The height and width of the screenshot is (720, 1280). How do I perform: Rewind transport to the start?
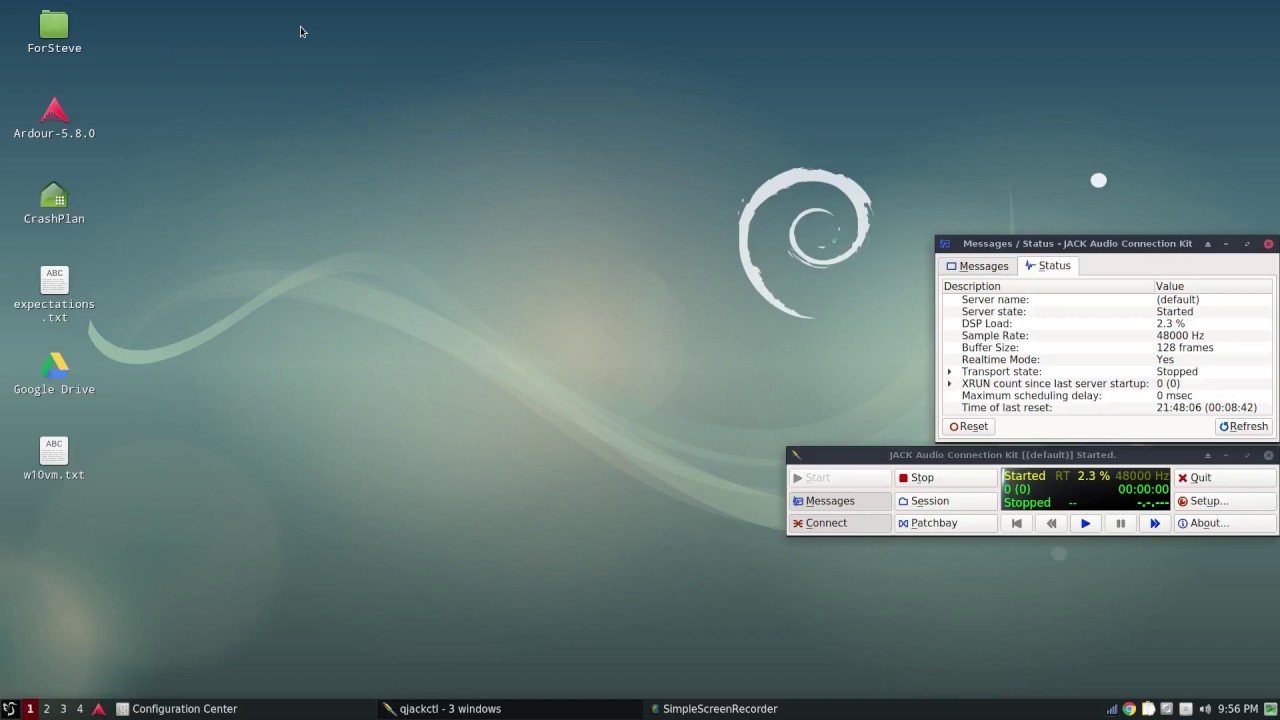[1016, 523]
